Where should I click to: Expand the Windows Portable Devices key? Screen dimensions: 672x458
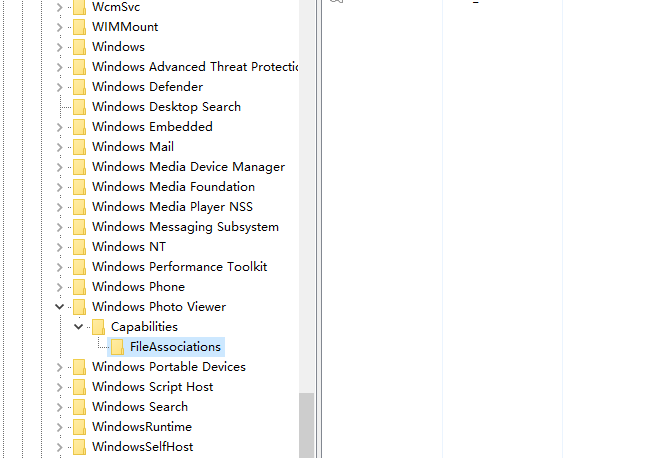[60, 367]
